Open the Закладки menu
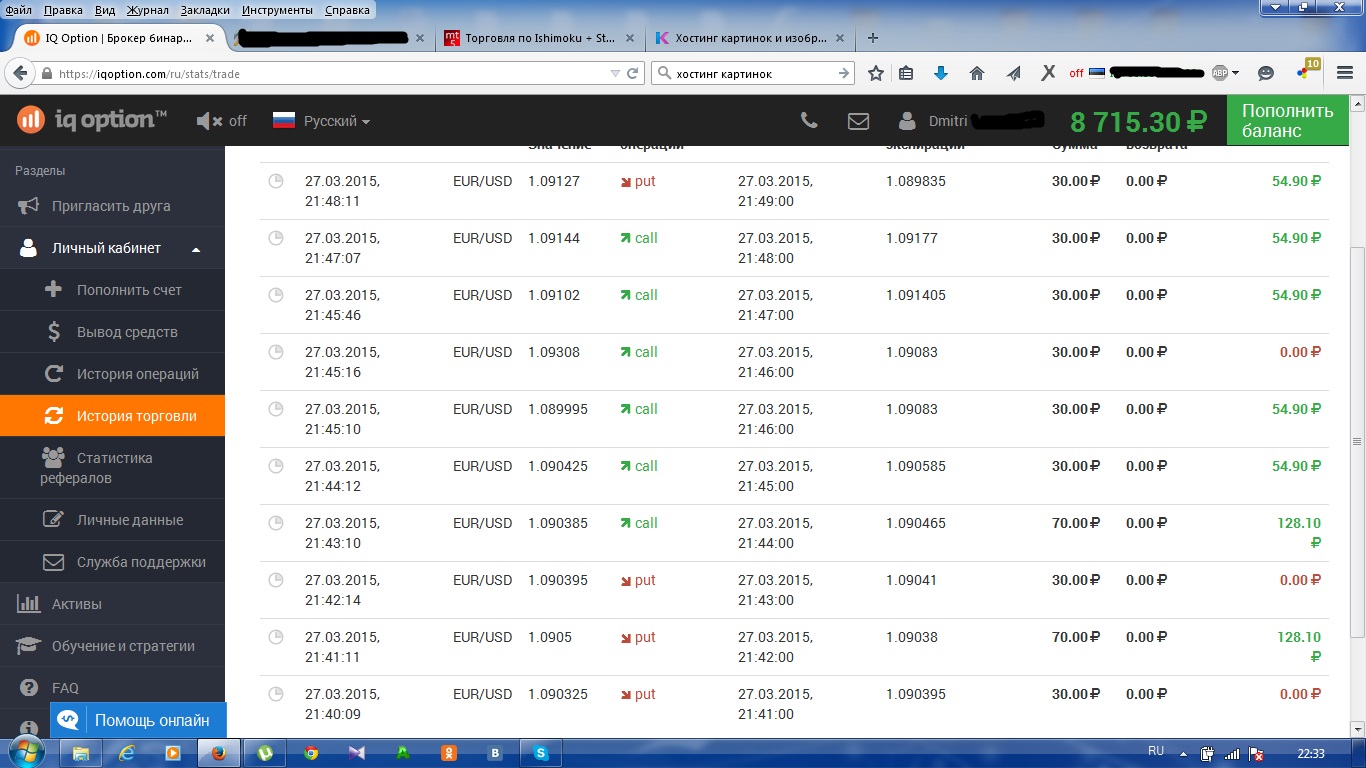 click(205, 10)
